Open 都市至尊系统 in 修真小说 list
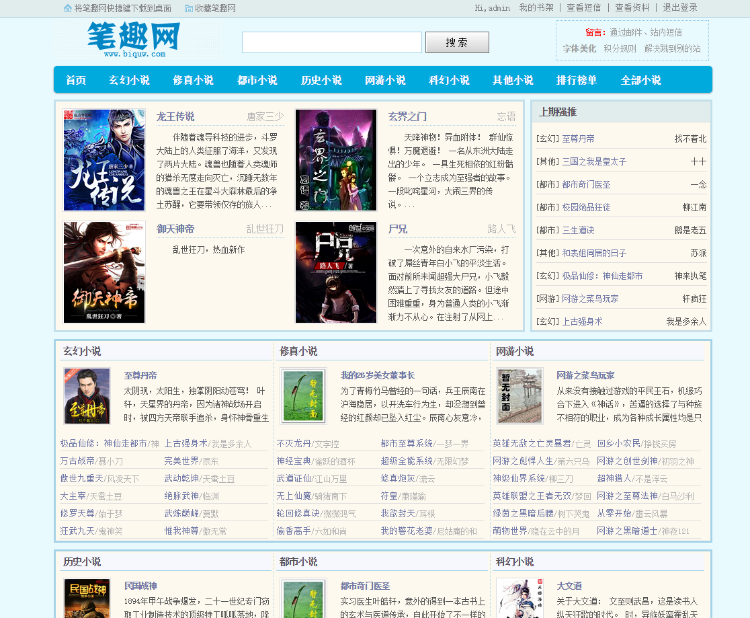Screen dimensions: 750x618 tap(407, 443)
